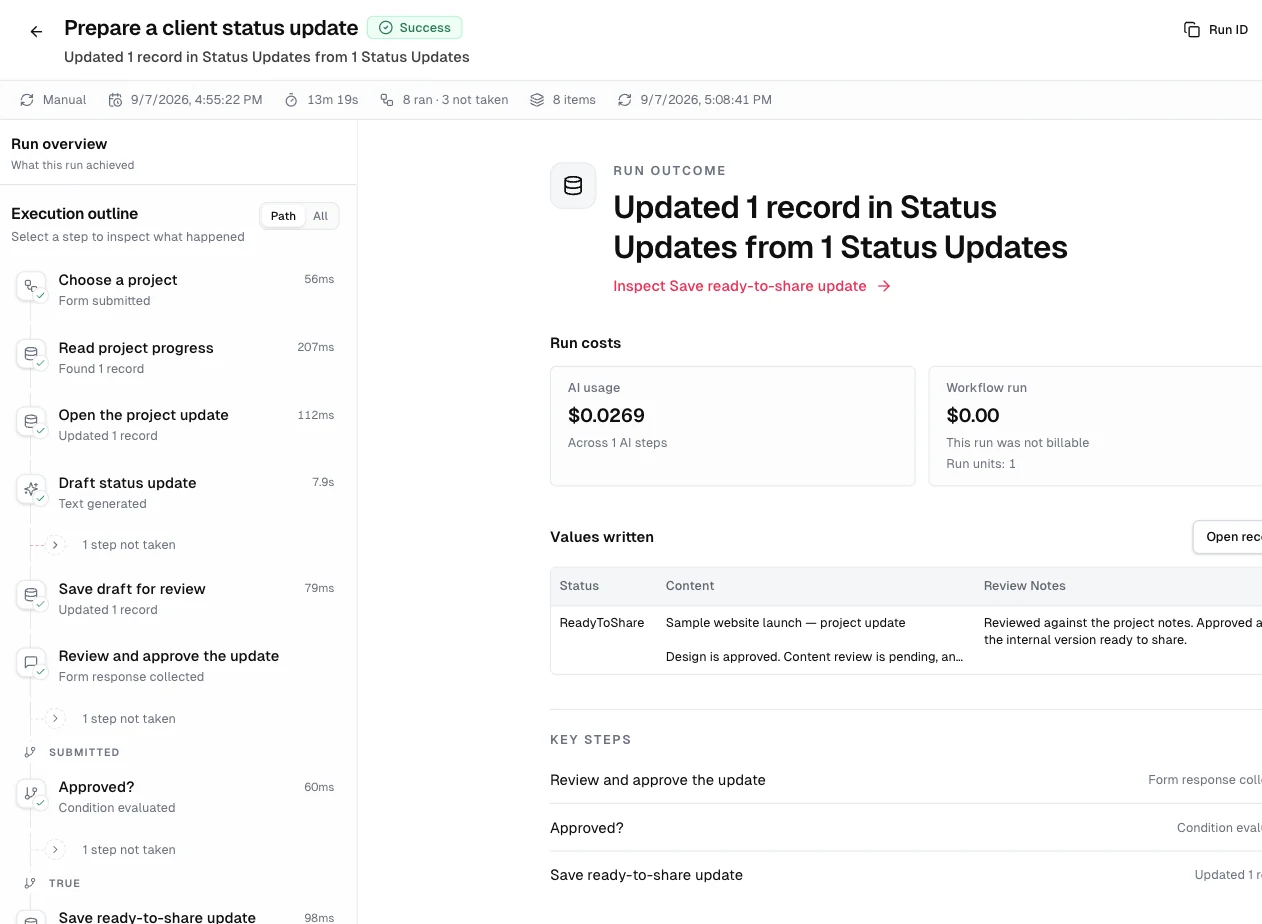Click the branch icon next to TRUE

30,883
